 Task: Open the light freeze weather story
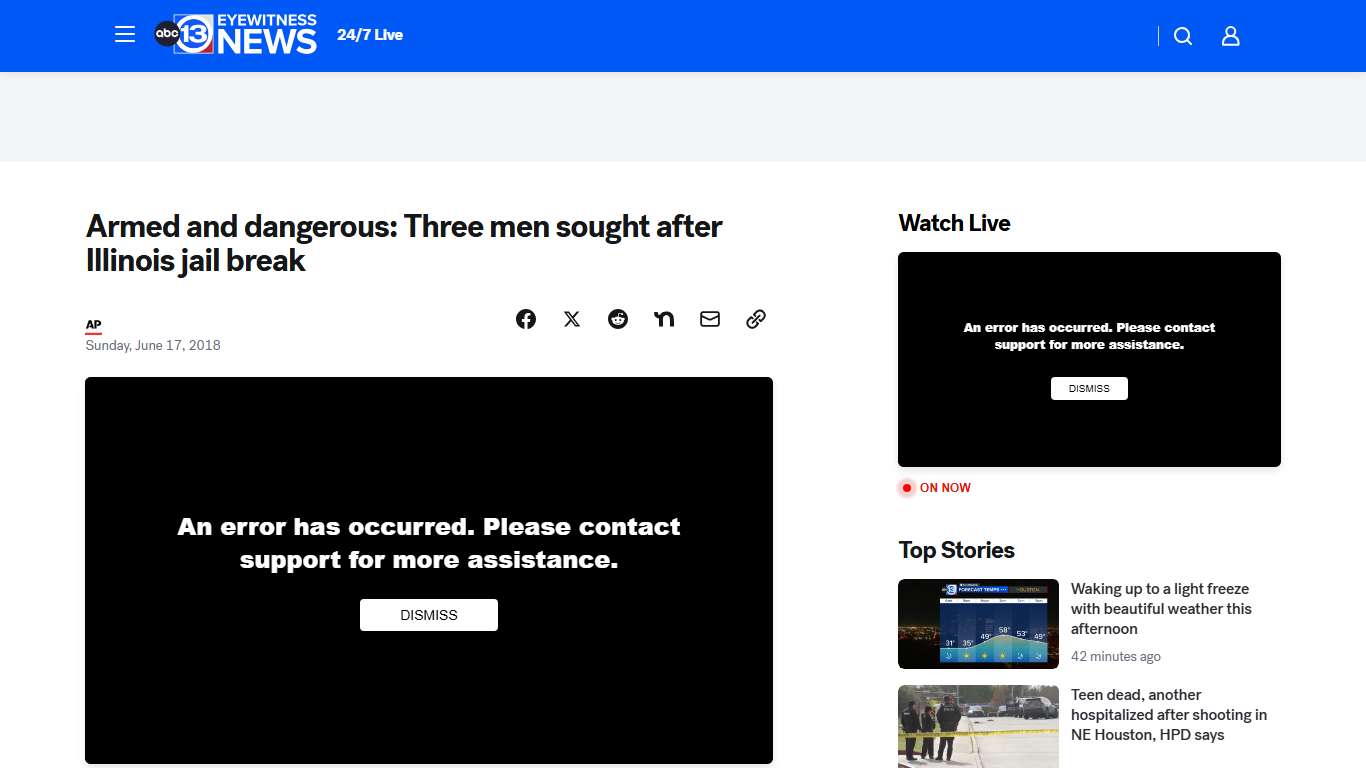pyautogui.click(x=1161, y=608)
